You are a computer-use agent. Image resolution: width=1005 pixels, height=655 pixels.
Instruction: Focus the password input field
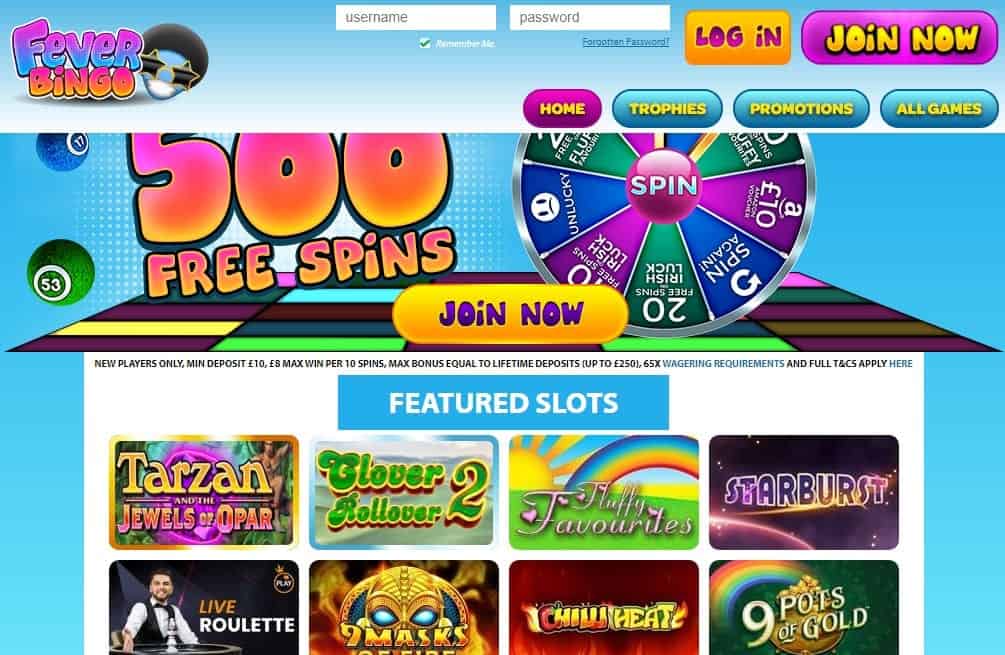[x=590, y=17]
